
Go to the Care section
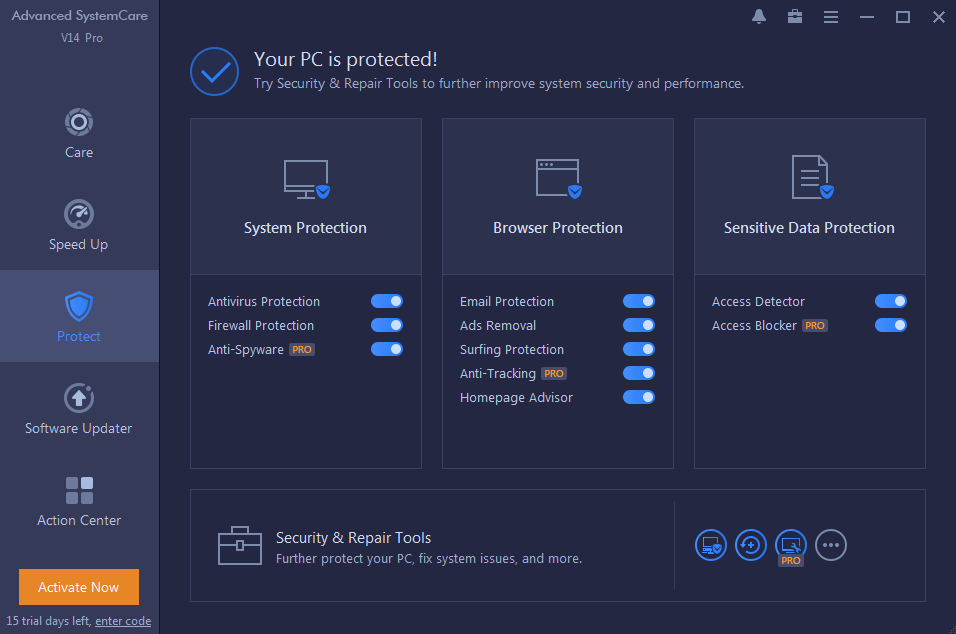[x=79, y=134]
